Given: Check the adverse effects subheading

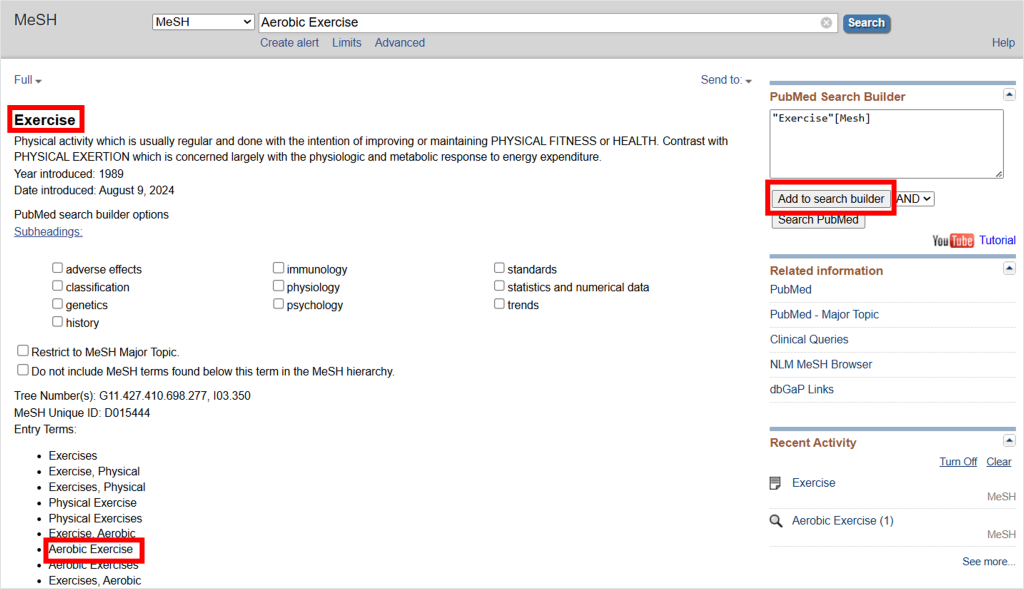Looking at the screenshot, I should click(x=57, y=268).
